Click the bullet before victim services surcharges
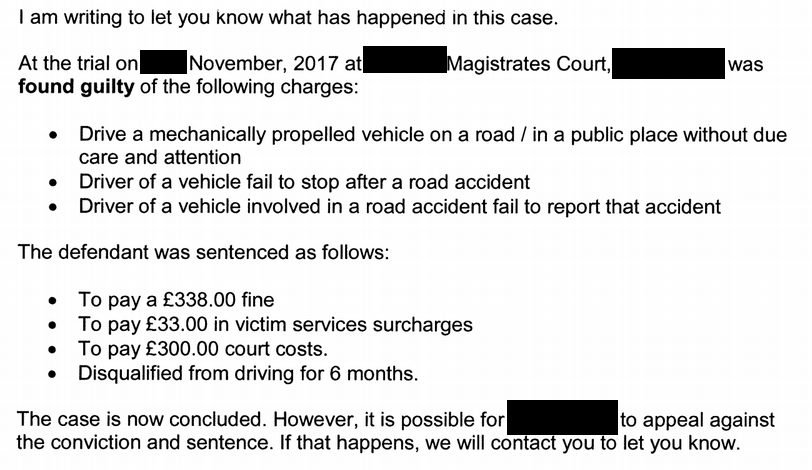The image size is (812, 470). pyautogui.click(x=53, y=326)
